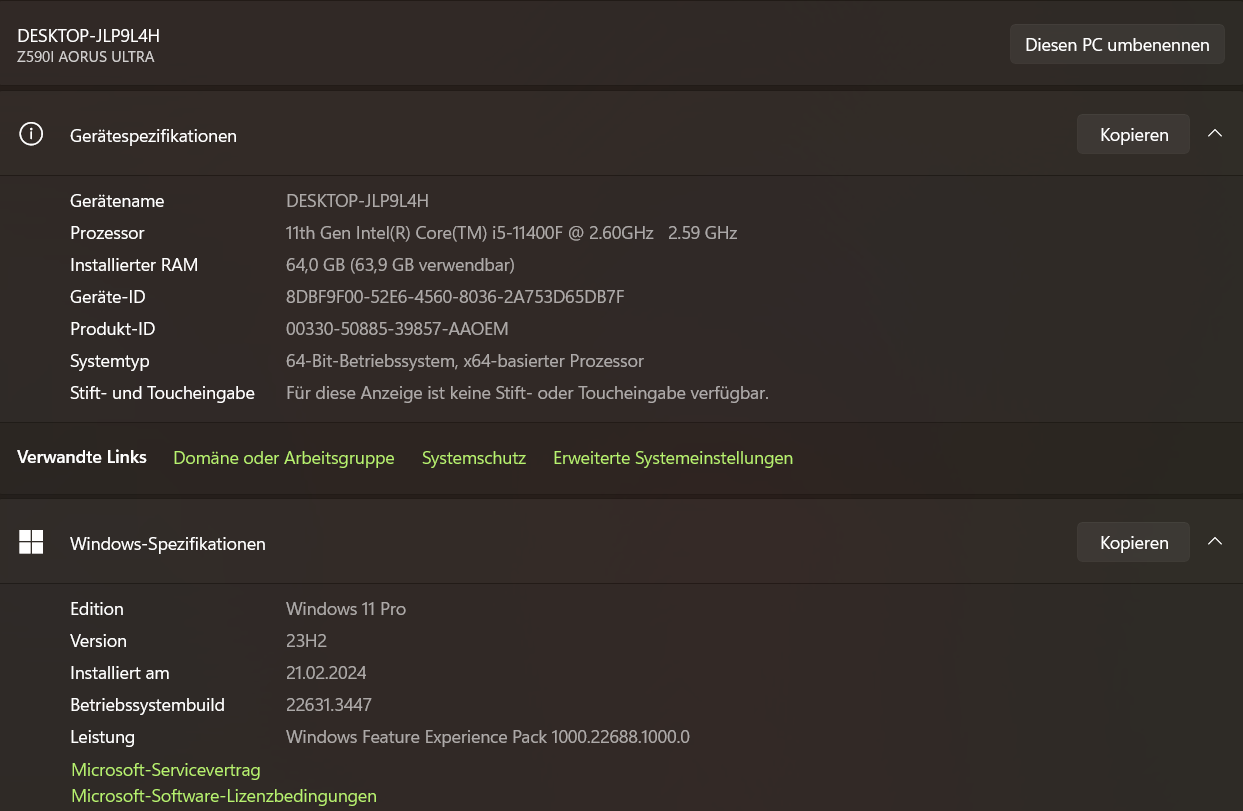
Task: Click the Verwandte Links label
Action: click(x=82, y=457)
